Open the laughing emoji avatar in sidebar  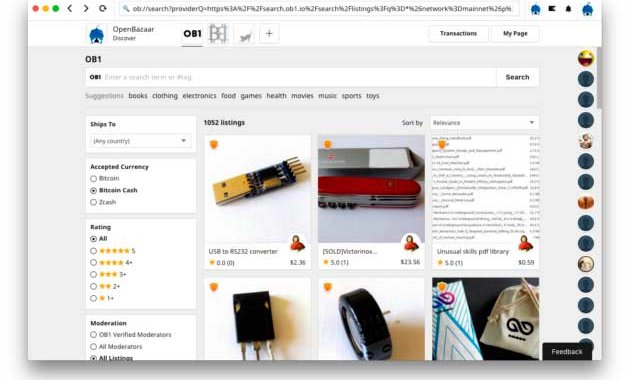(x=586, y=58)
